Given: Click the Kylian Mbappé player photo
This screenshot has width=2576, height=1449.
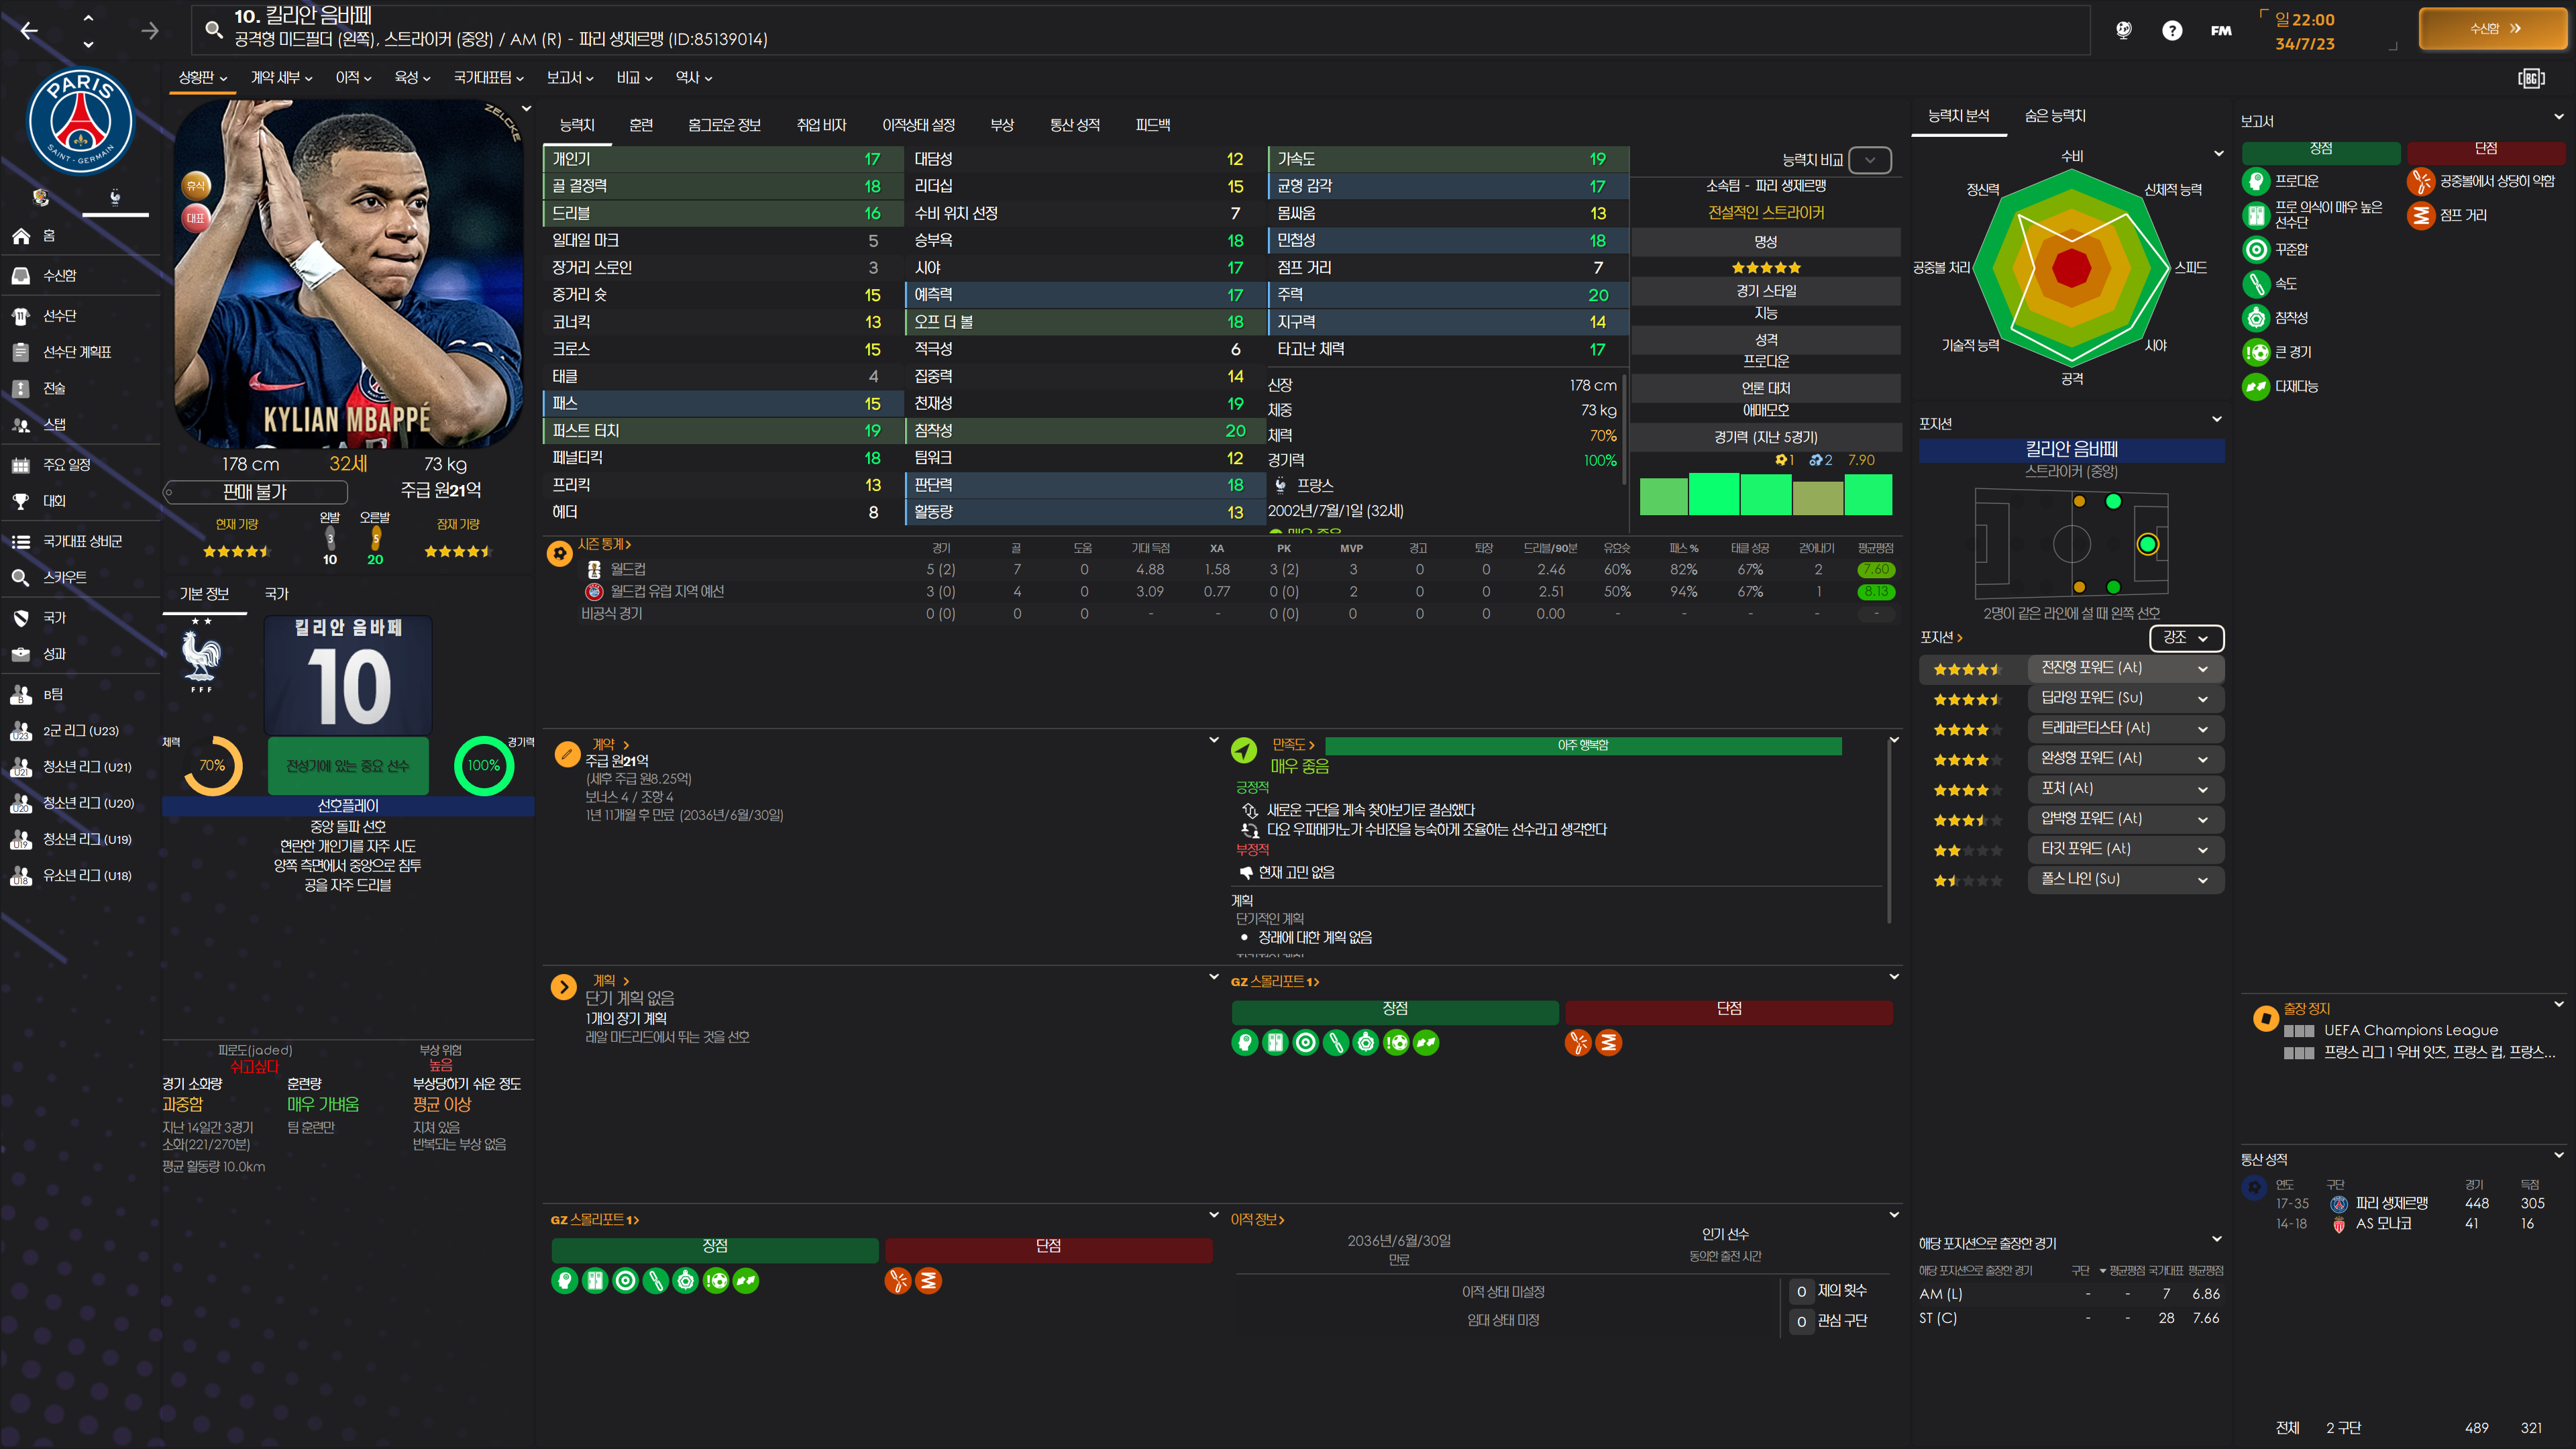Looking at the screenshot, I should tap(348, 274).
